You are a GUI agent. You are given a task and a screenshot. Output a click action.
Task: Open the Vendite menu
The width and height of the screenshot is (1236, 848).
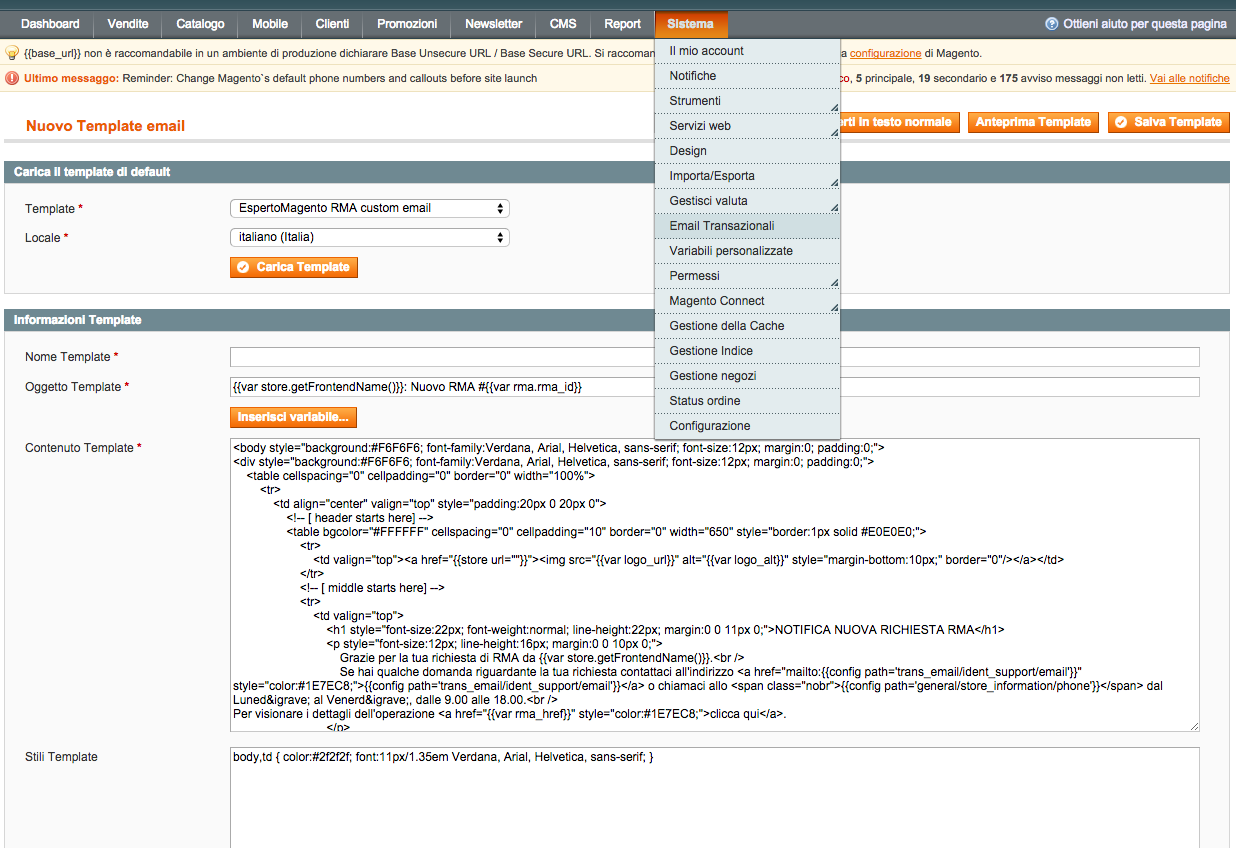pos(128,24)
